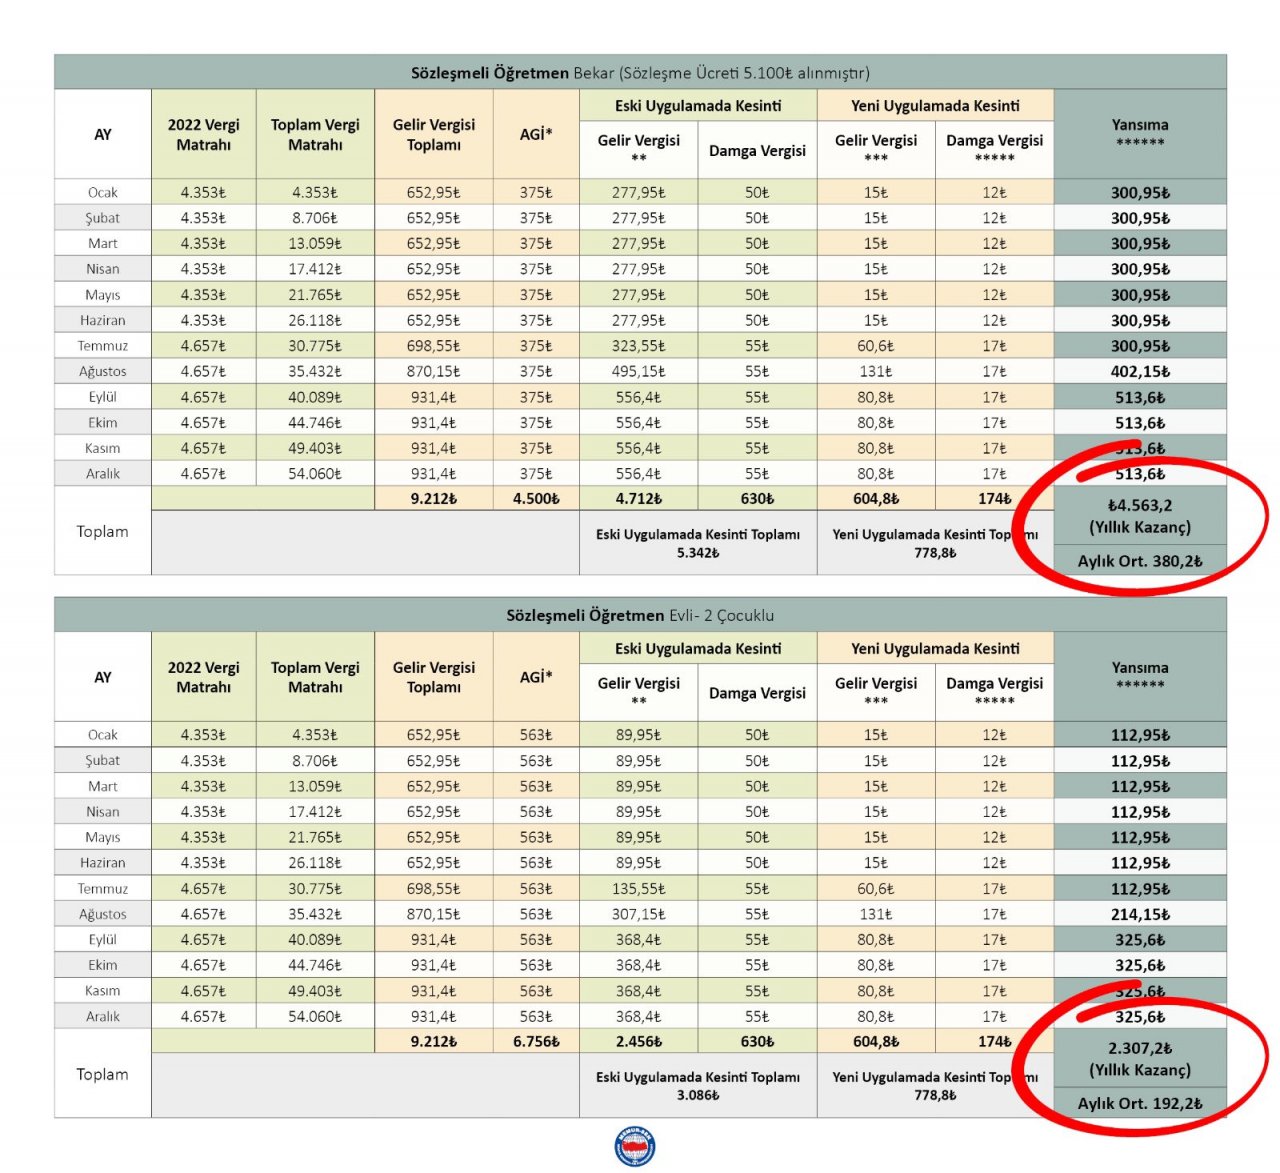Click the 'Aylık Ort. 380,2₺' cell
This screenshot has width=1280, height=1173.
[x=1139, y=561]
